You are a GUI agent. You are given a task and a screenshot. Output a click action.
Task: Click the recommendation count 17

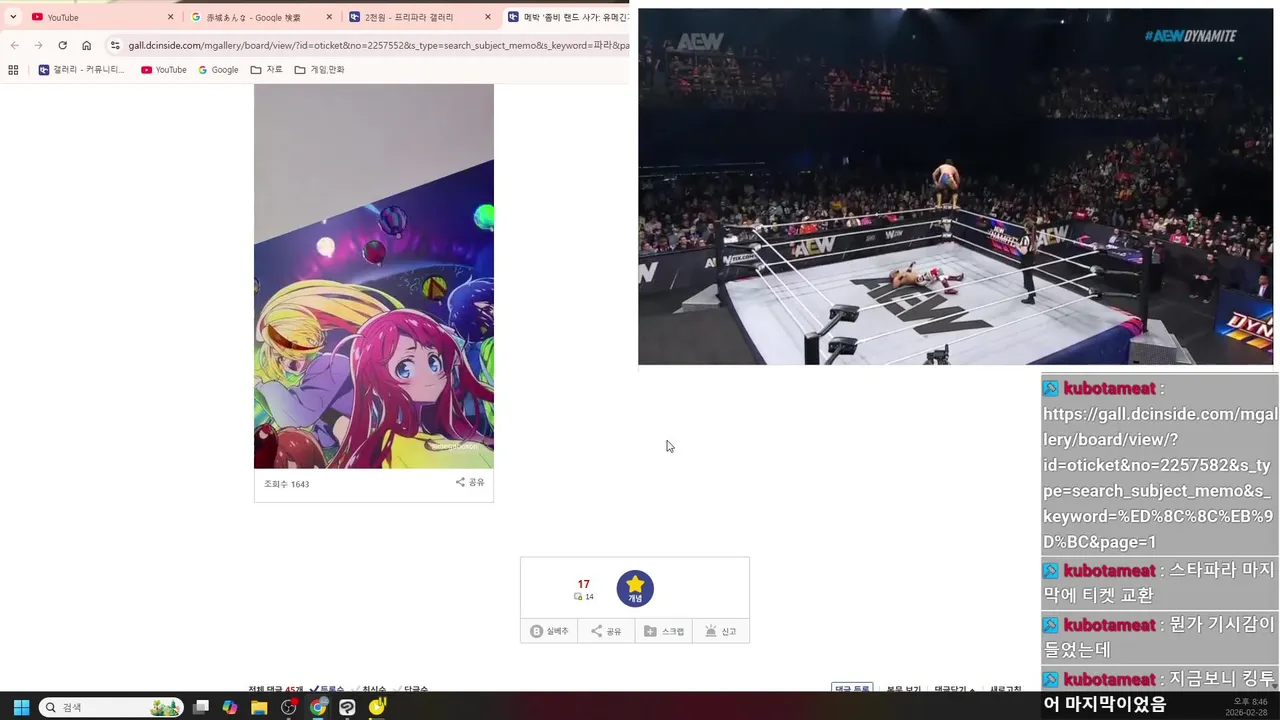tap(583, 584)
